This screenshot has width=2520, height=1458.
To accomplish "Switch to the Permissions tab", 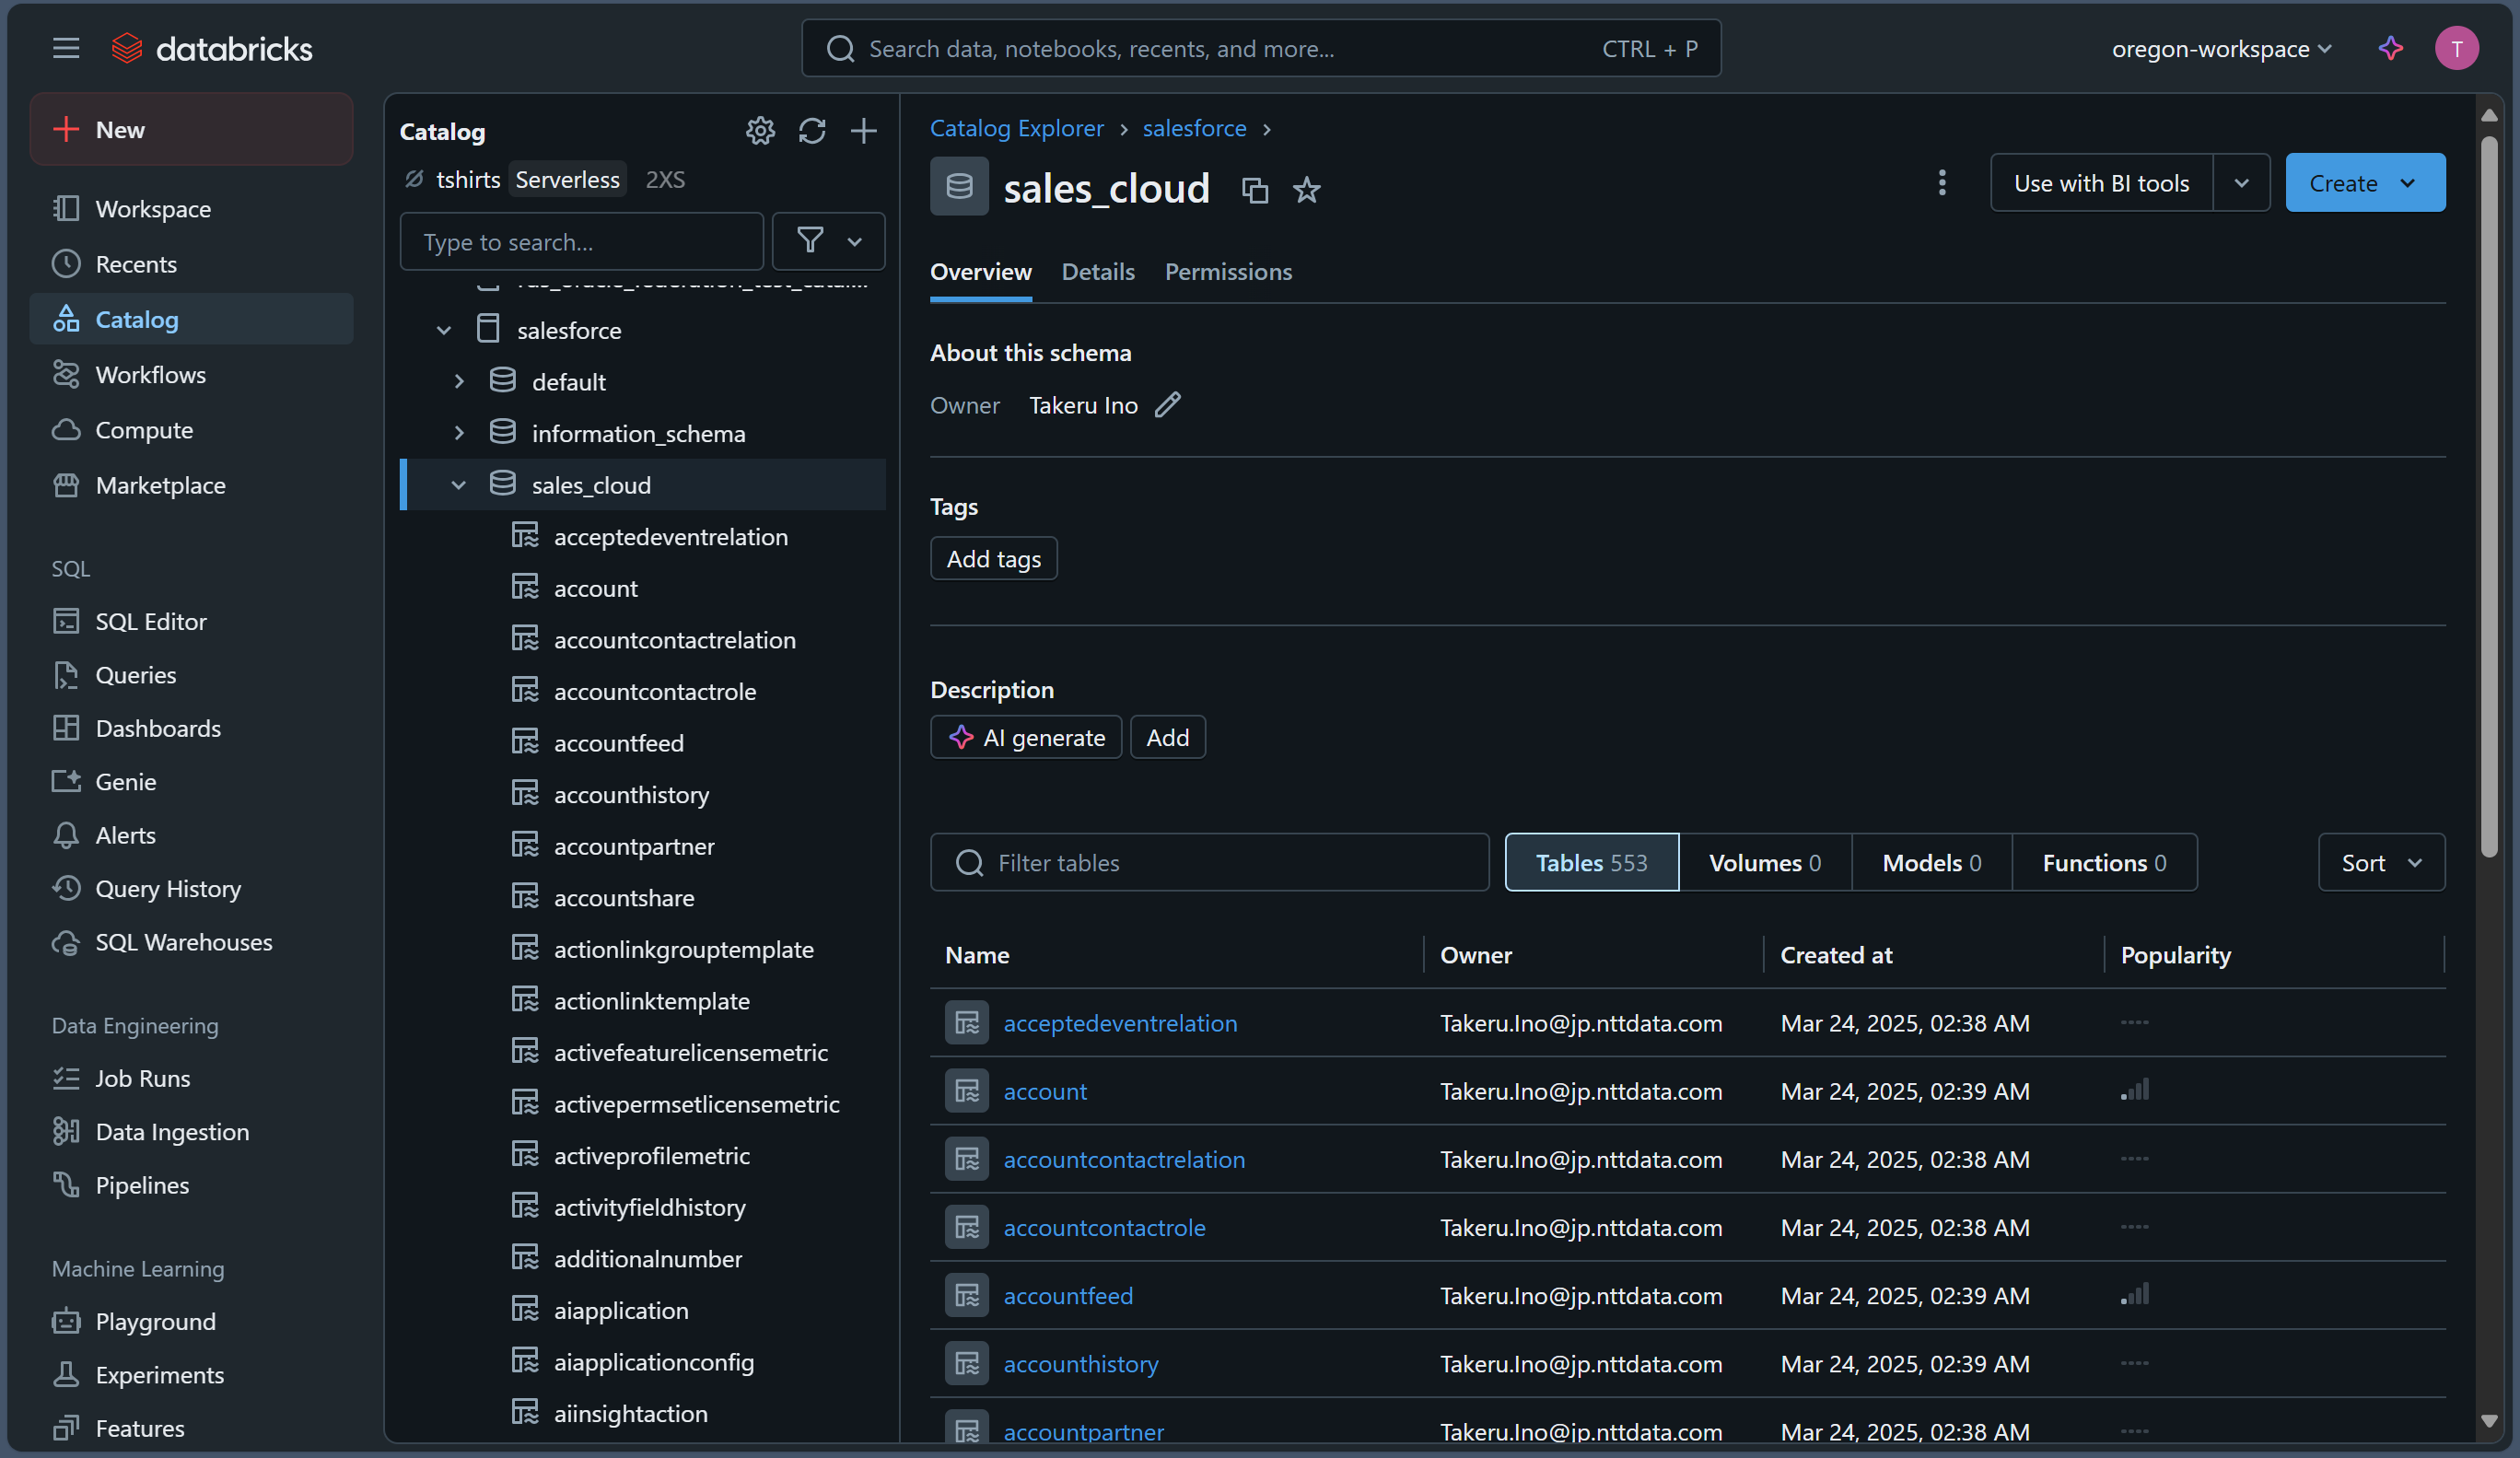I will pos(1227,272).
